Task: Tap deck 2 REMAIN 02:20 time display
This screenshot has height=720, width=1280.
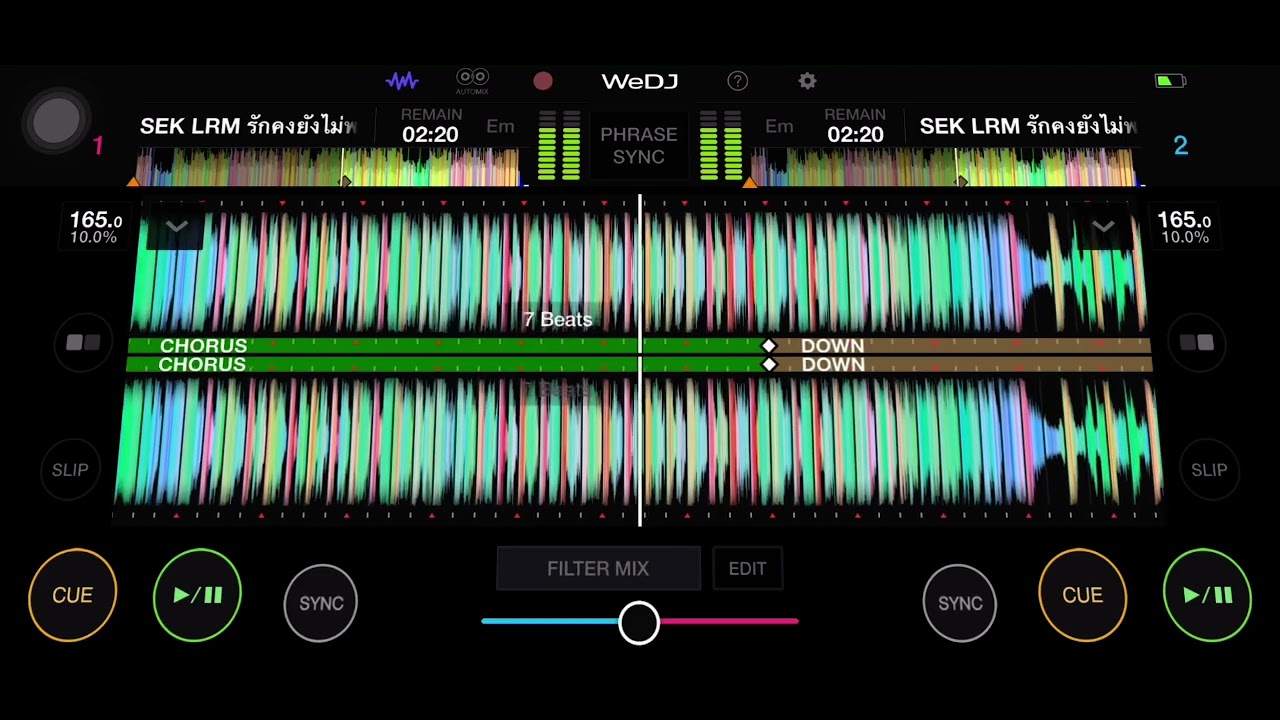Action: (x=855, y=126)
